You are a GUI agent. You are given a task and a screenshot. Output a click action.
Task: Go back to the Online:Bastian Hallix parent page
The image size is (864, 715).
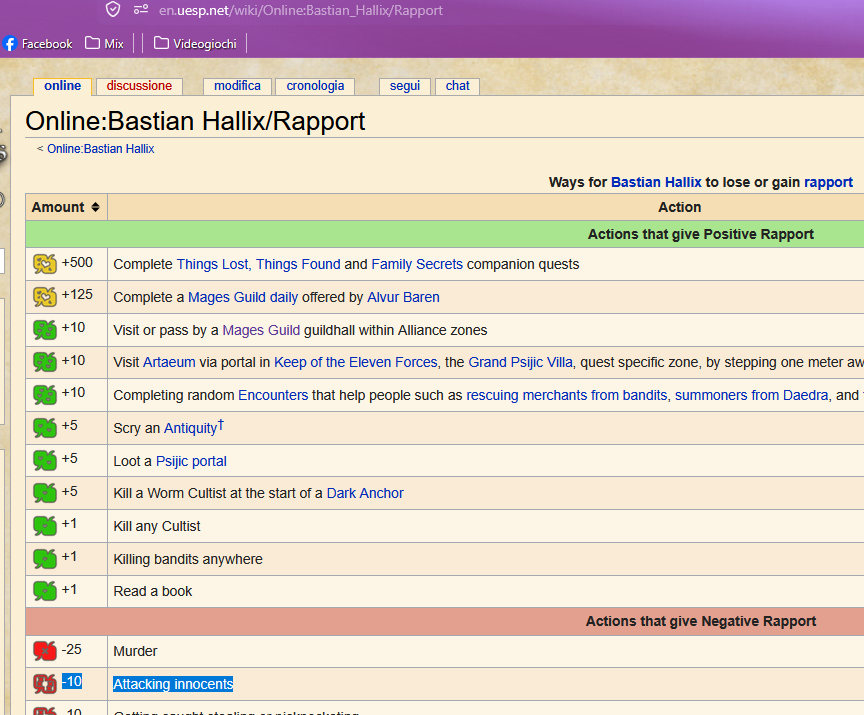(x=100, y=149)
